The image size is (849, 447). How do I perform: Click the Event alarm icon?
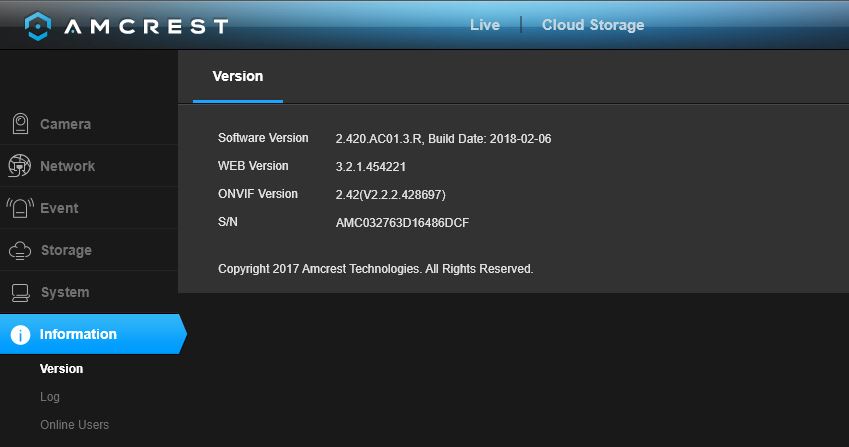pos(20,208)
